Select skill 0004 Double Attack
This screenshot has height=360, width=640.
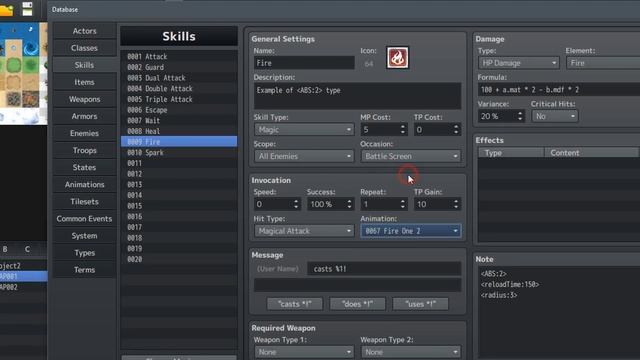tap(179, 89)
